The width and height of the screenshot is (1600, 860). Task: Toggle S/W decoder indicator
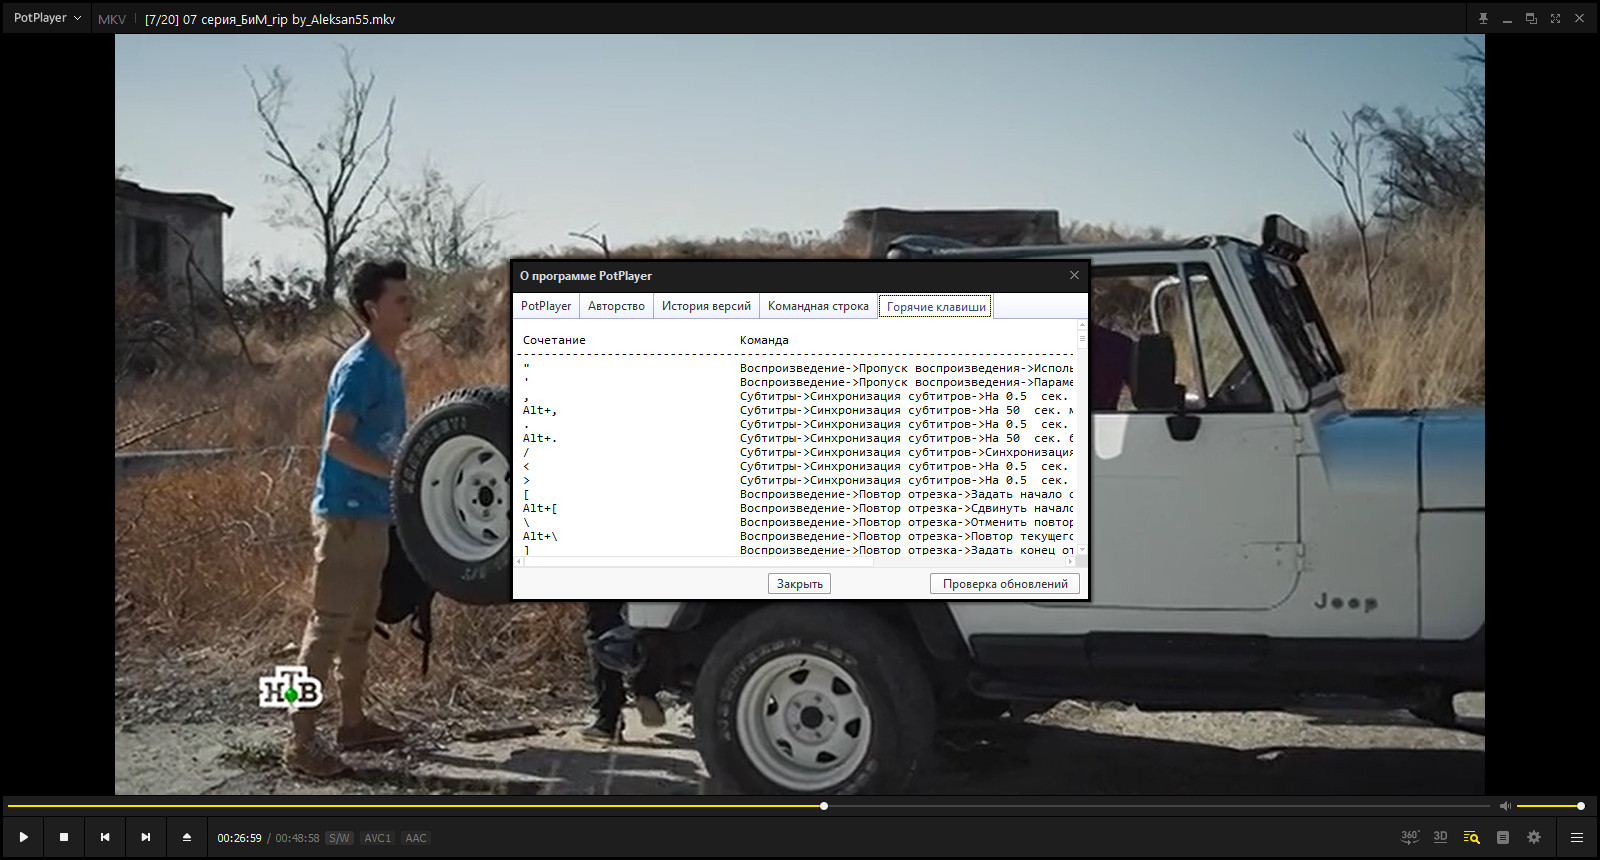tap(339, 838)
